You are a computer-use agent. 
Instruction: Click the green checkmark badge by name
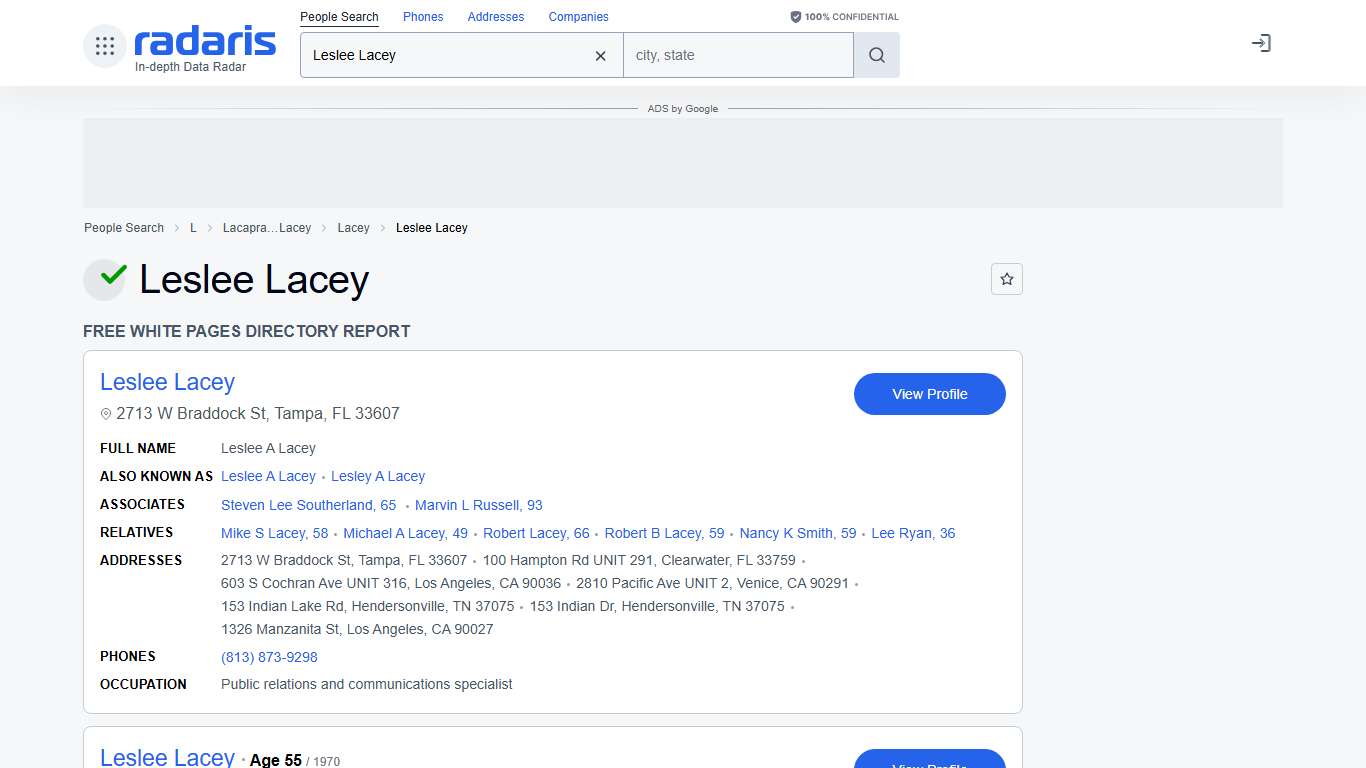[105, 279]
